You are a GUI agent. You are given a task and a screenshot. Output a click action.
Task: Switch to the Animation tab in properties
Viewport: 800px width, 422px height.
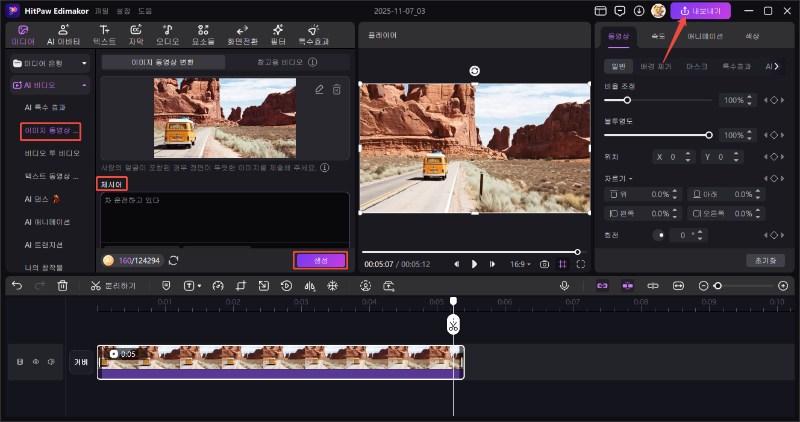[705, 36]
